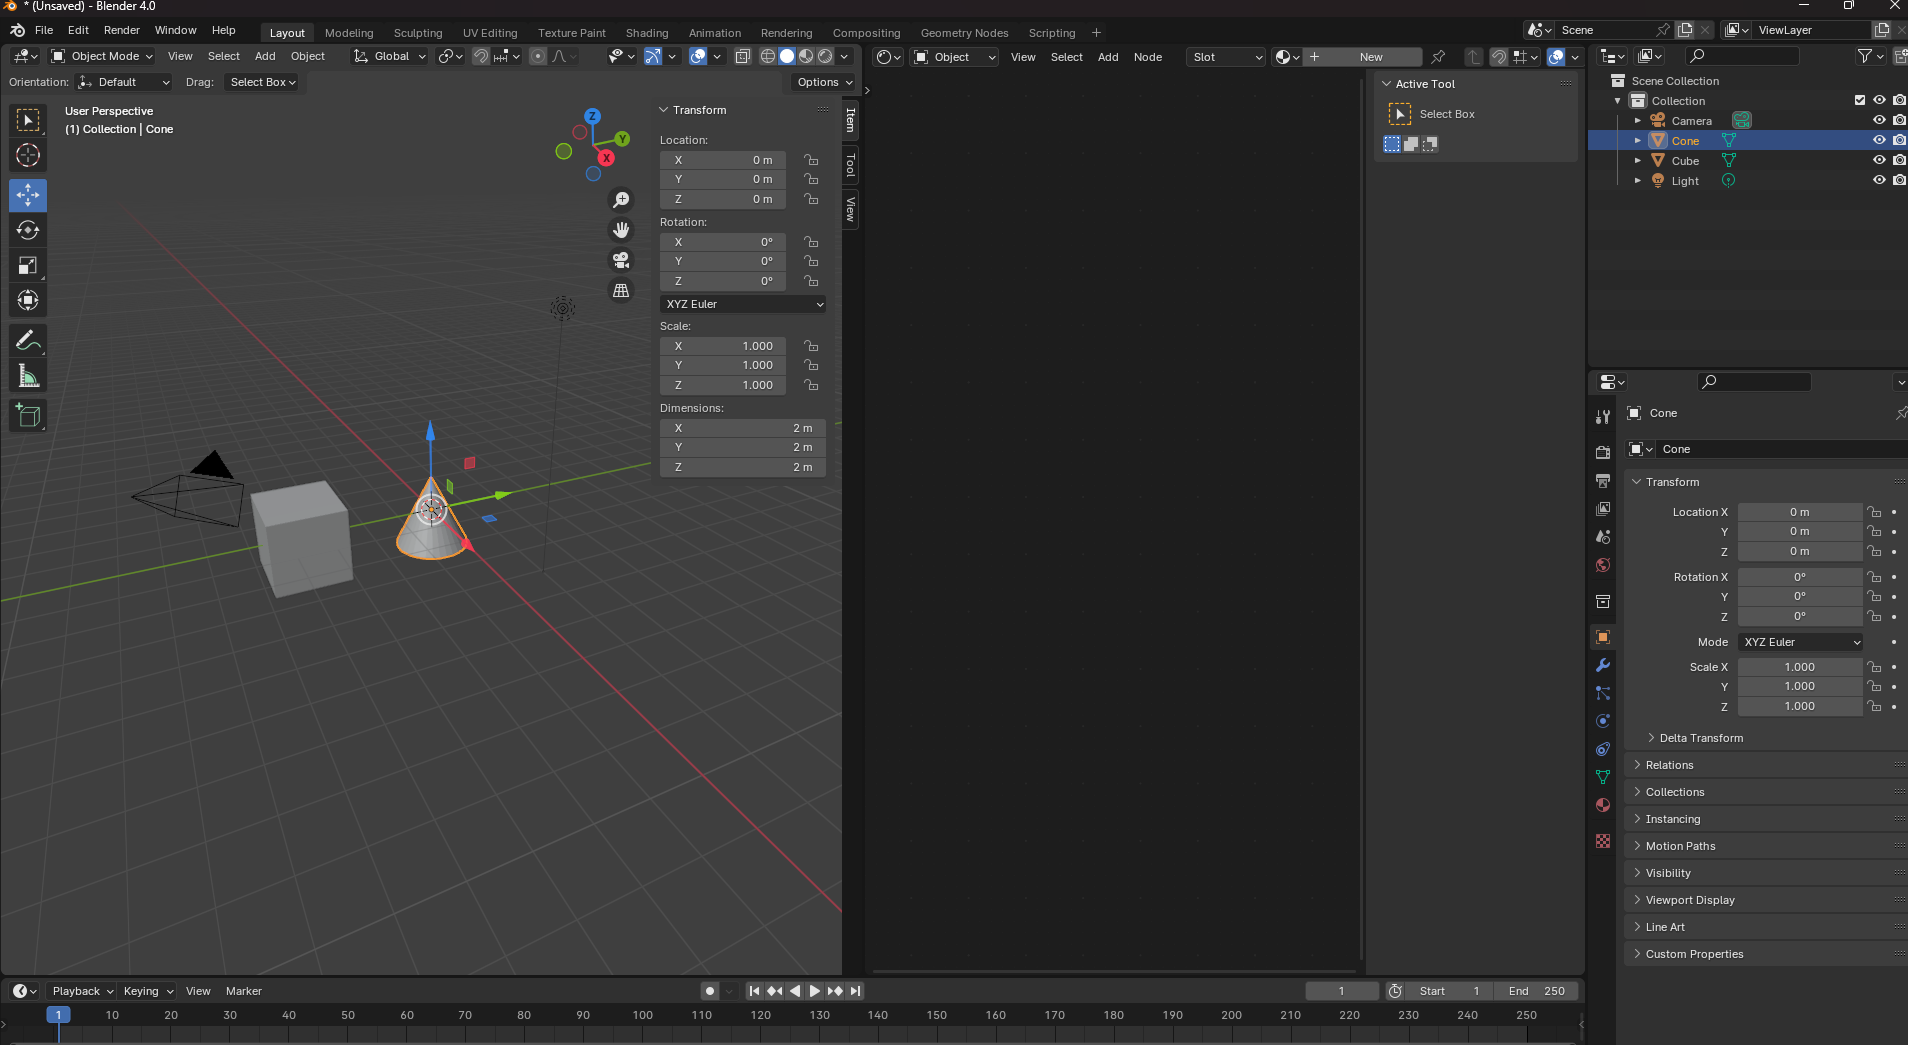Hide the Cube in the outliner
Screen dimensions: 1908x1045
(x=1879, y=160)
